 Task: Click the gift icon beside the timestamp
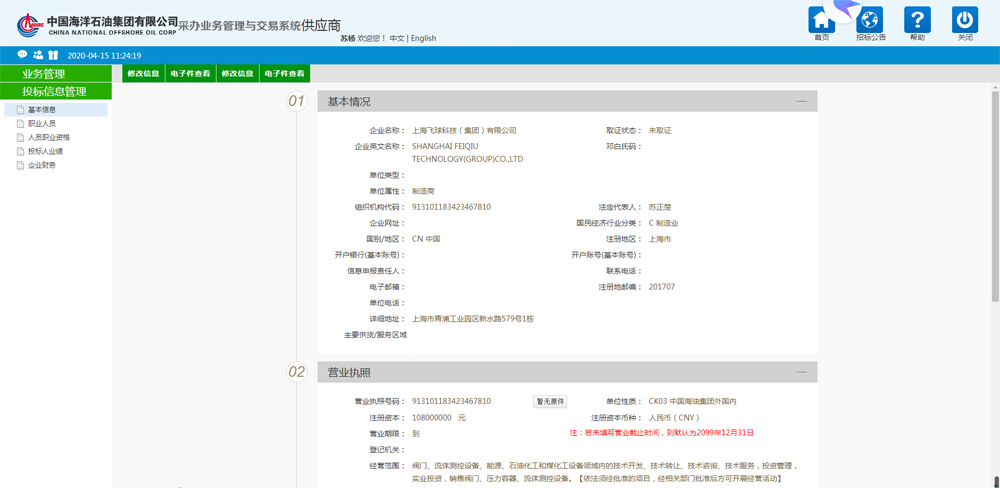53,55
